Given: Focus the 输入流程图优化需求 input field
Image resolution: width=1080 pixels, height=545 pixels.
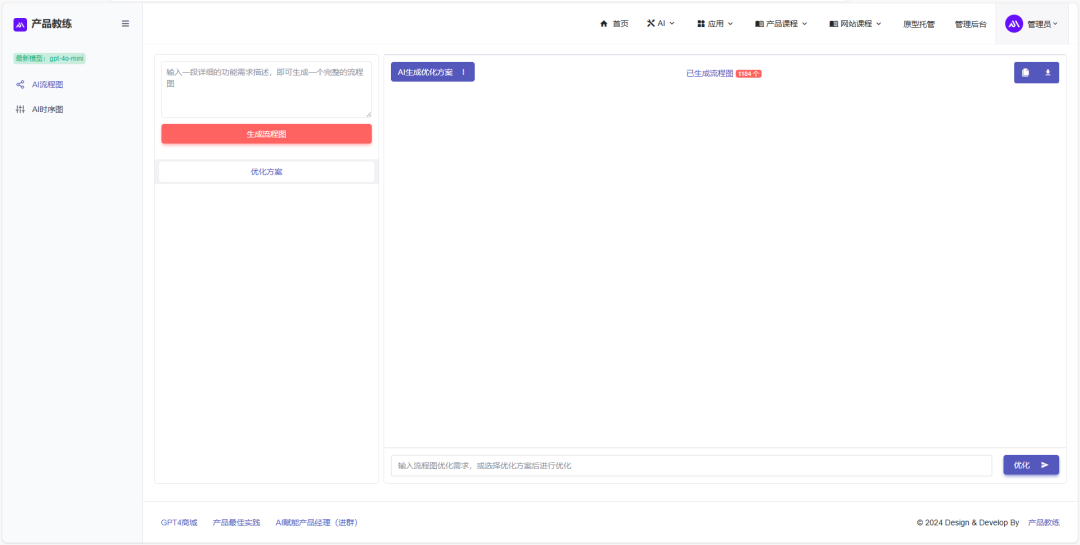Looking at the screenshot, I should point(692,466).
